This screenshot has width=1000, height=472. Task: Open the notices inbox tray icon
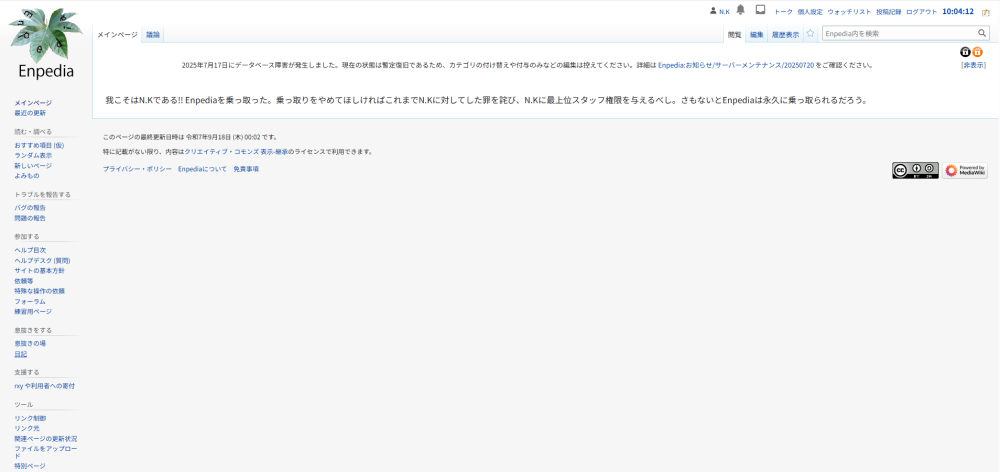(x=760, y=10)
